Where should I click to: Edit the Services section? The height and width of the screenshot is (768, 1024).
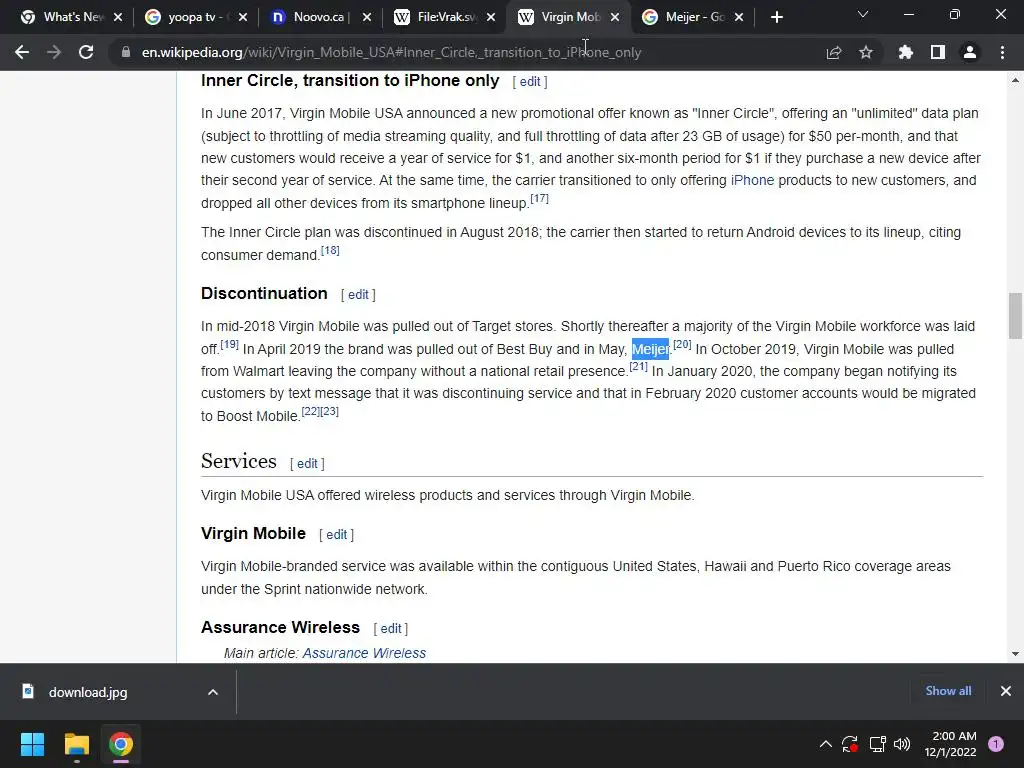[x=307, y=464]
